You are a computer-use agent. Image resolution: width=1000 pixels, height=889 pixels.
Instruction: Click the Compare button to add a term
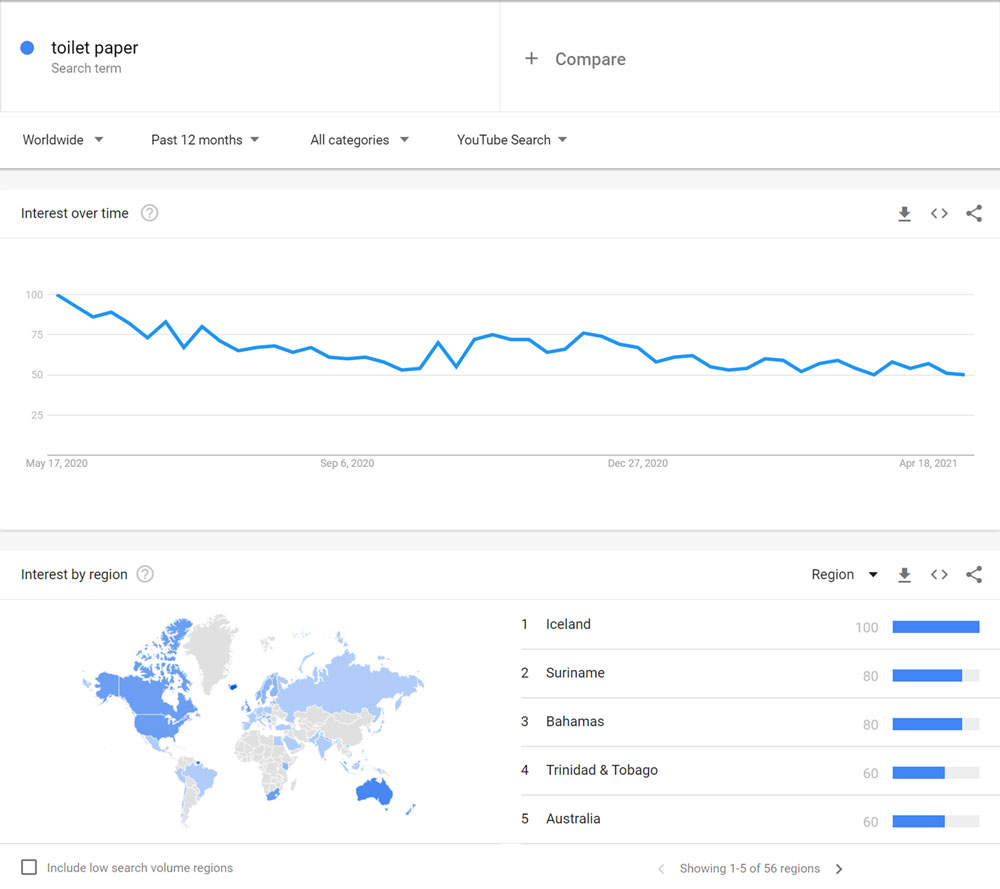click(576, 59)
